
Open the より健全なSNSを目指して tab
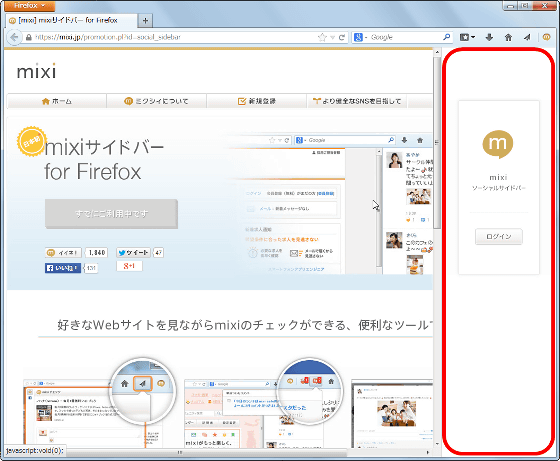pyautogui.click(x=357, y=101)
